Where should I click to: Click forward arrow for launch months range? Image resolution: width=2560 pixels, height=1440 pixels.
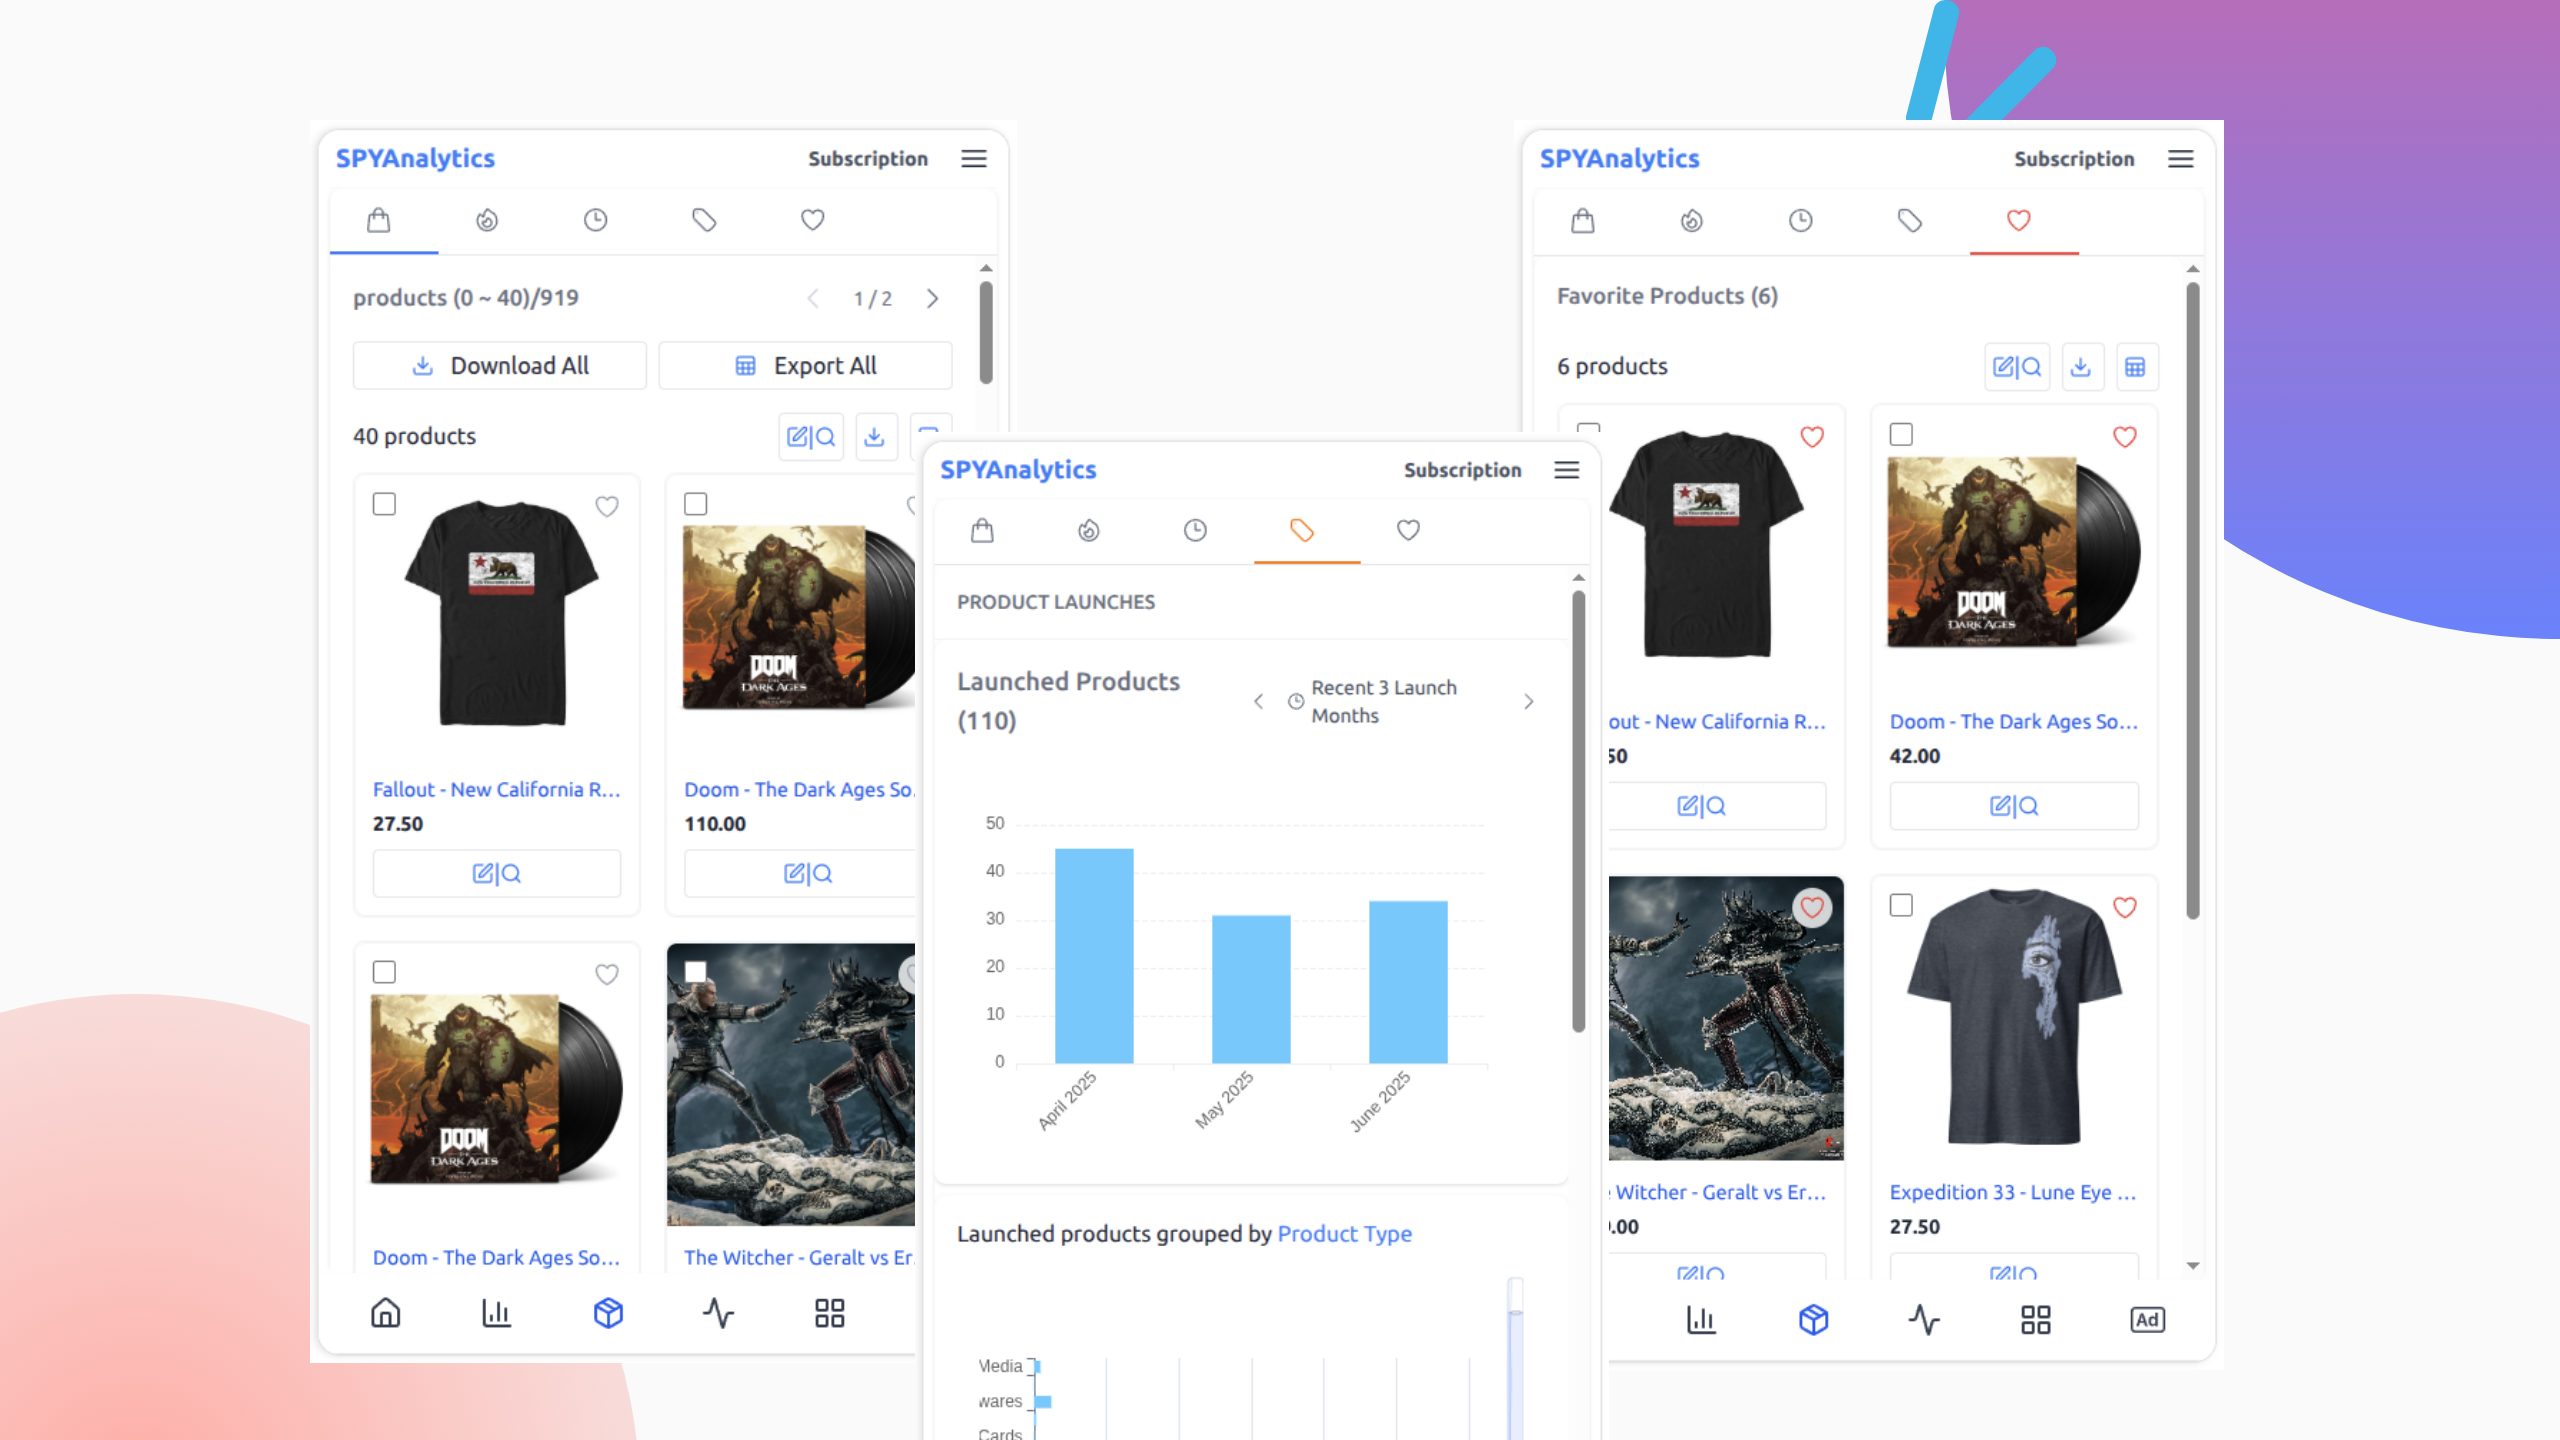1529,701
